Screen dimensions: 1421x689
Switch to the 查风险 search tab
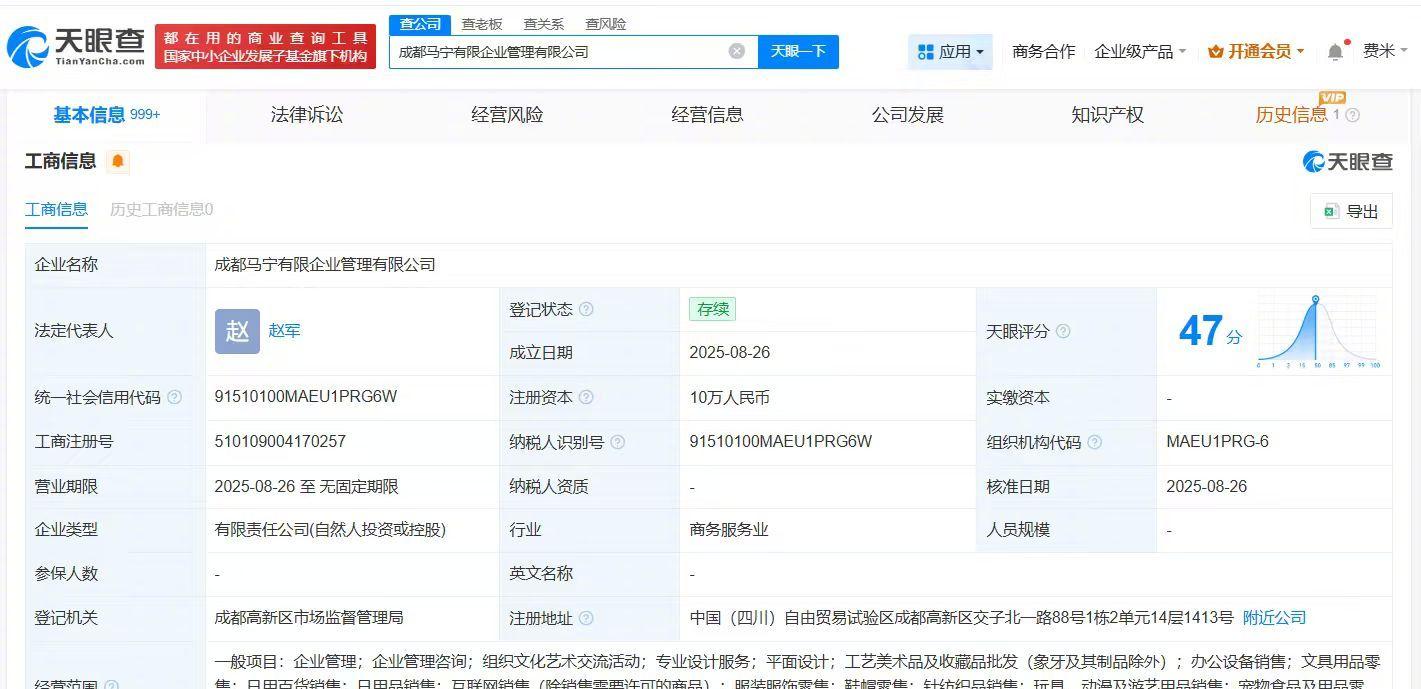(606, 24)
